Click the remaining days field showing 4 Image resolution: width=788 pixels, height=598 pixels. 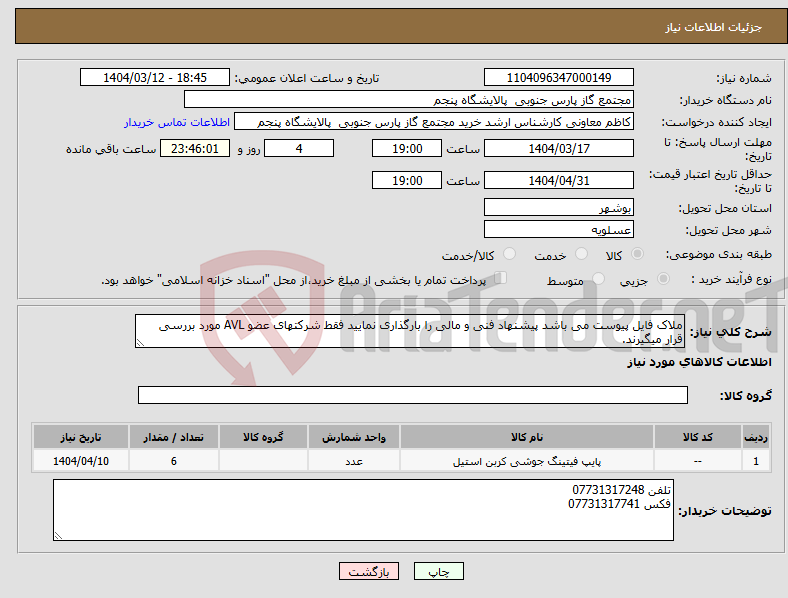tap(299, 148)
